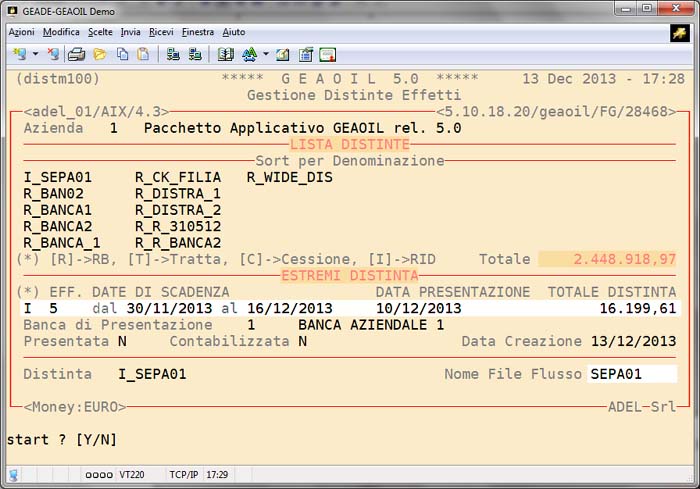Click the DATA PRESENTAZIONE value 10/12/2013

419,308
